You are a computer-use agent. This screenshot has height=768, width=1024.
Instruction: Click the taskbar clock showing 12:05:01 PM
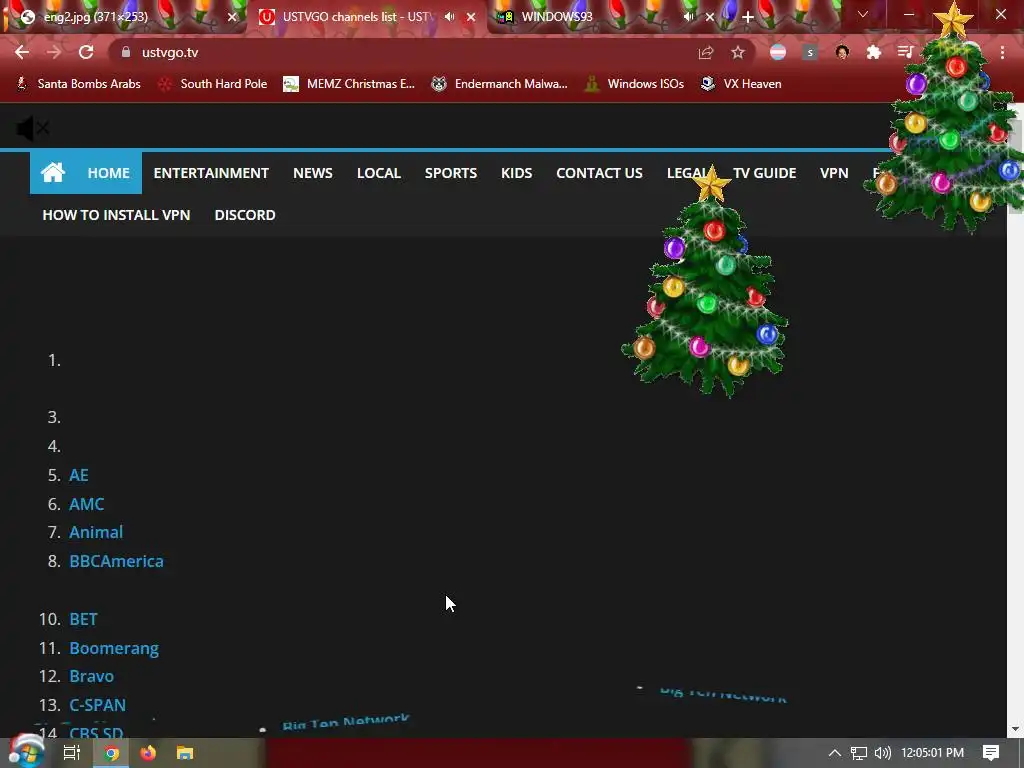pyautogui.click(x=932, y=753)
